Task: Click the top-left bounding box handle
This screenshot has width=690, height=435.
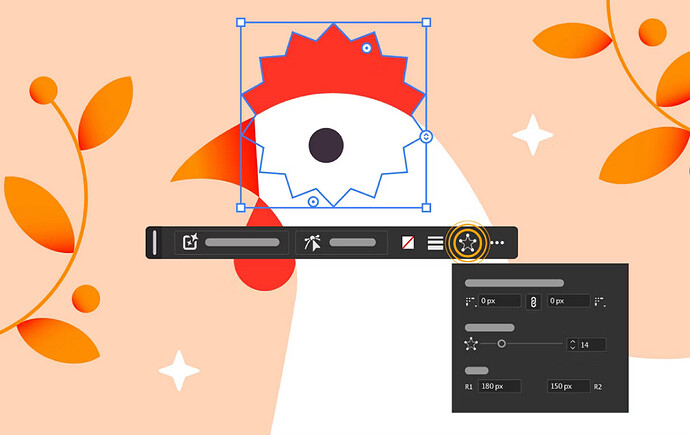Action: [x=241, y=22]
